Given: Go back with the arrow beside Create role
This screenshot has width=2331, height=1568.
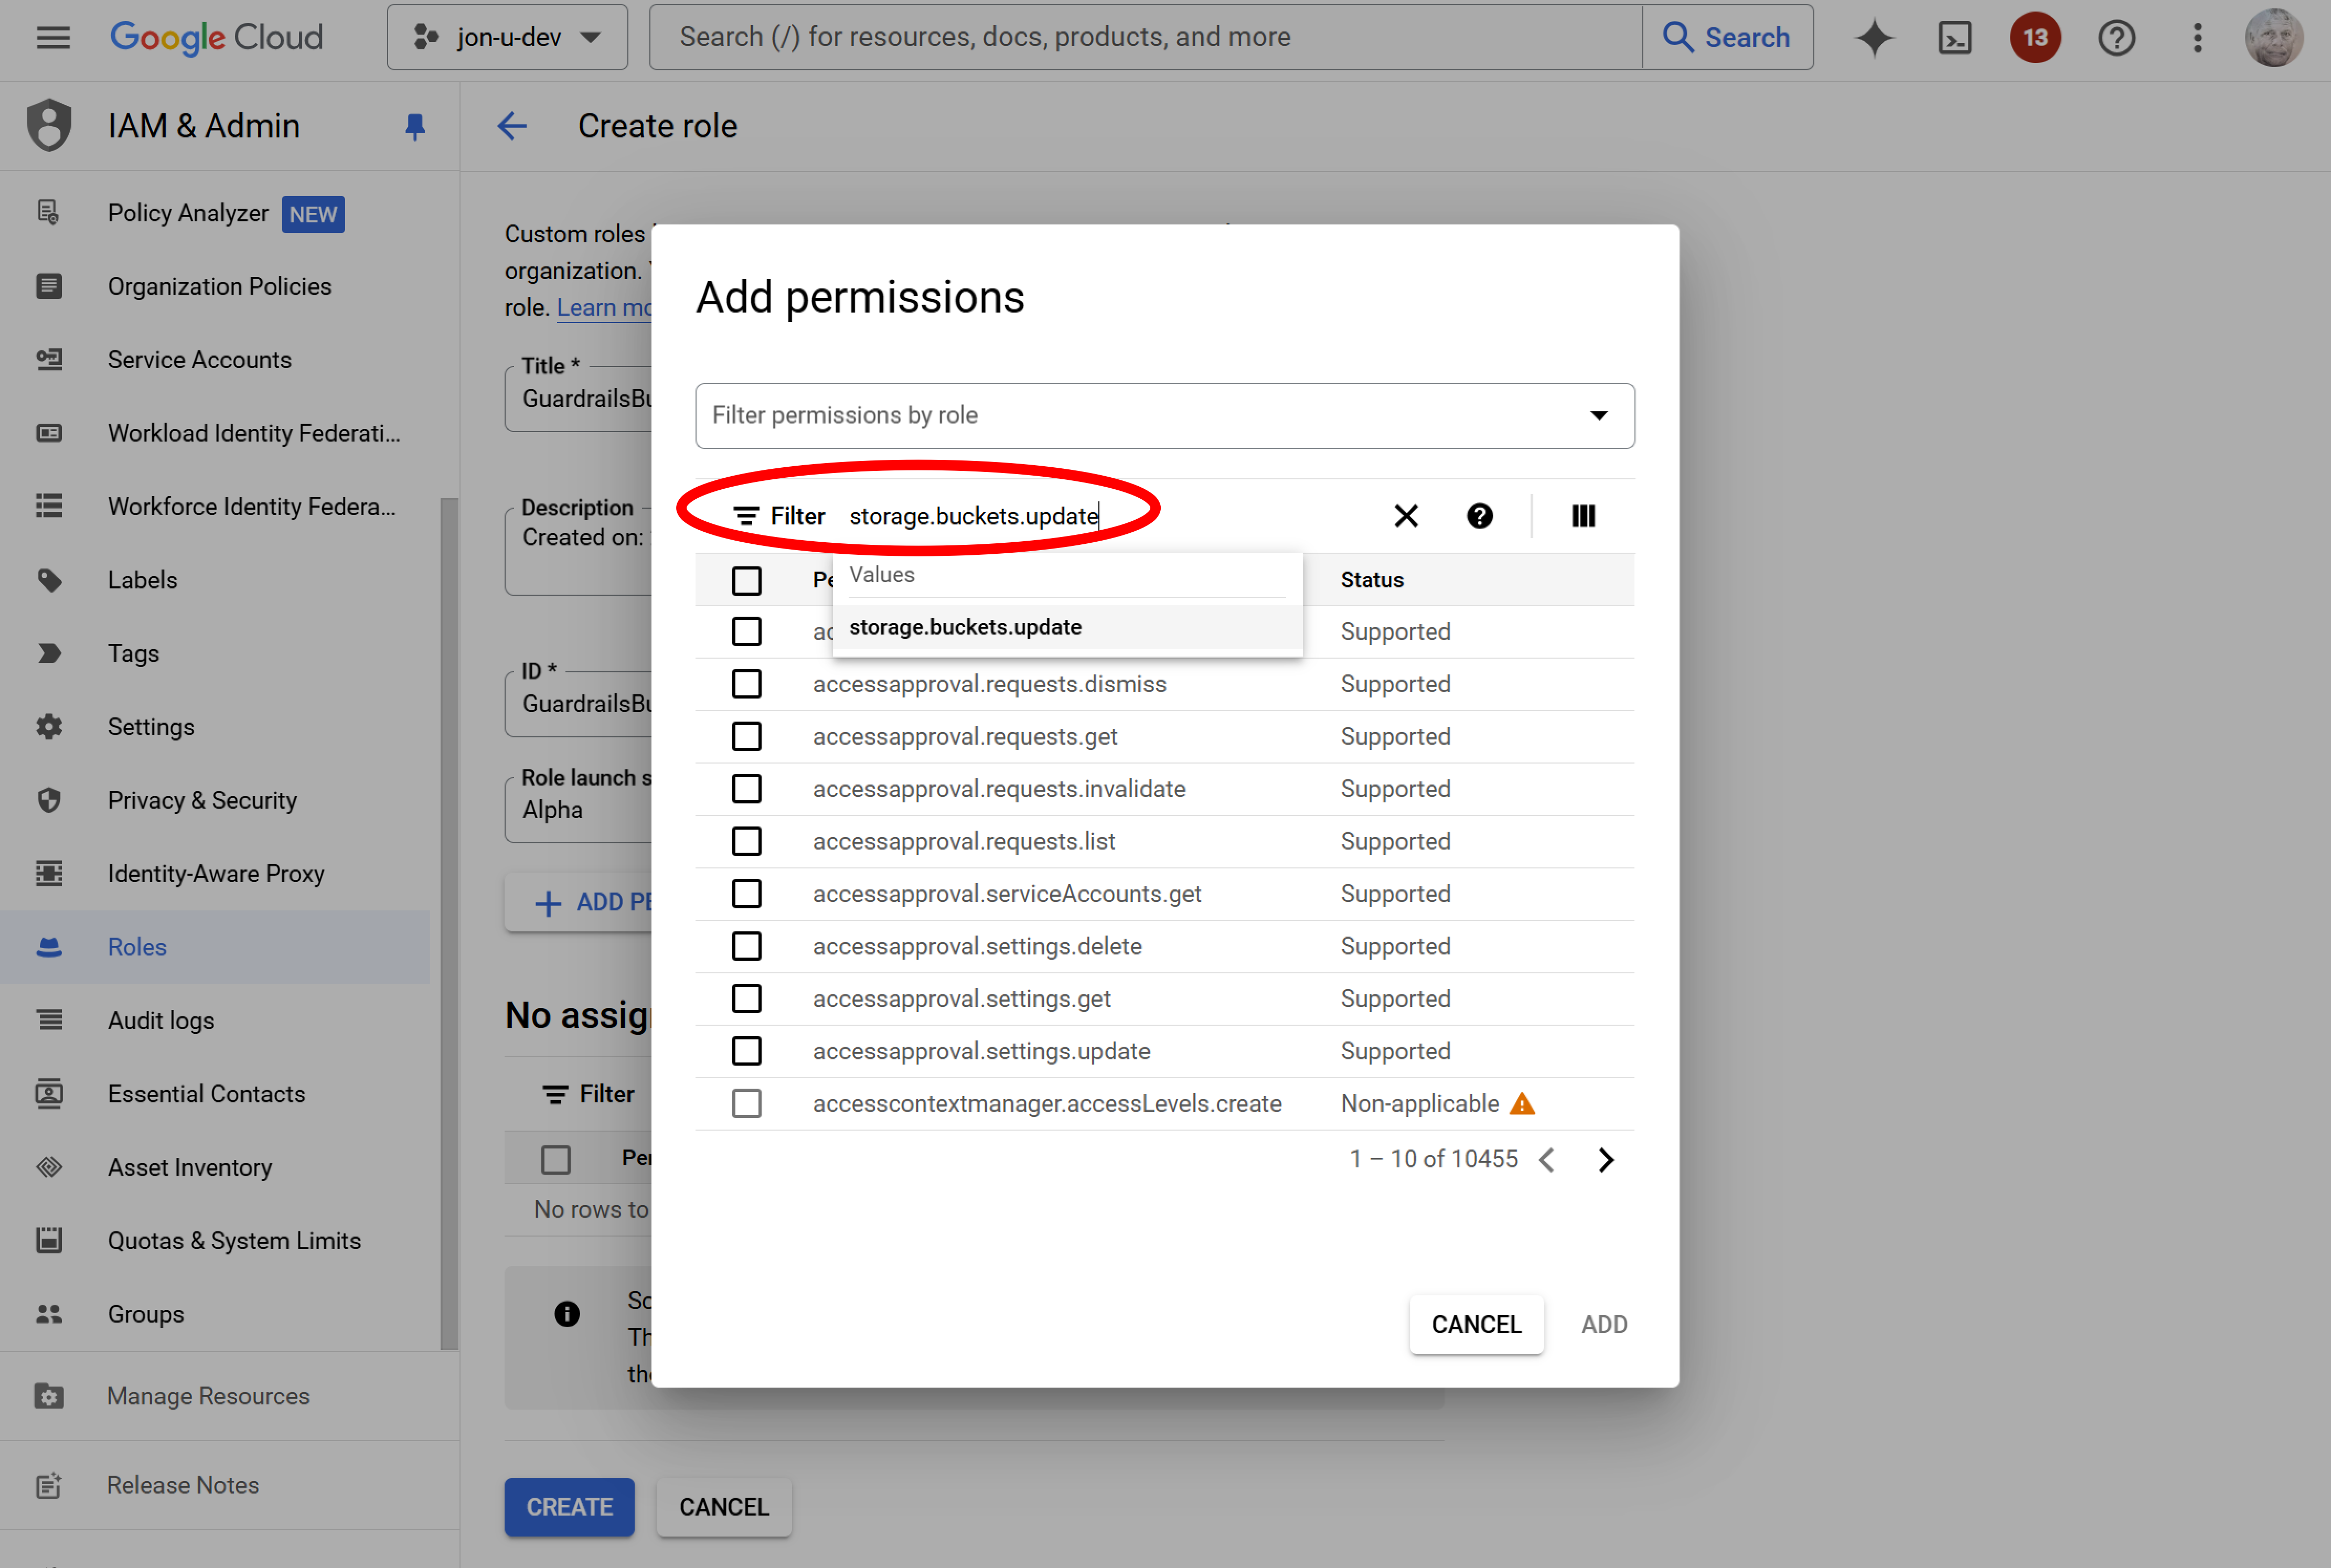Looking at the screenshot, I should 512,126.
